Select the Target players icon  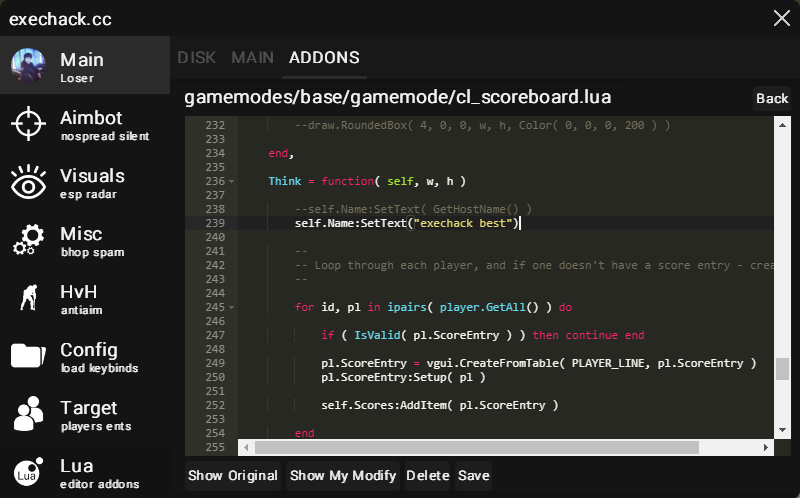[28, 414]
